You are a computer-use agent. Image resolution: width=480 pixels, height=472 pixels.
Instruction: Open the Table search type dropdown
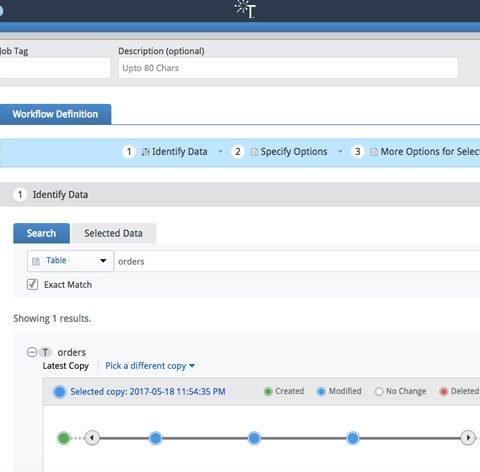pos(70,261)
